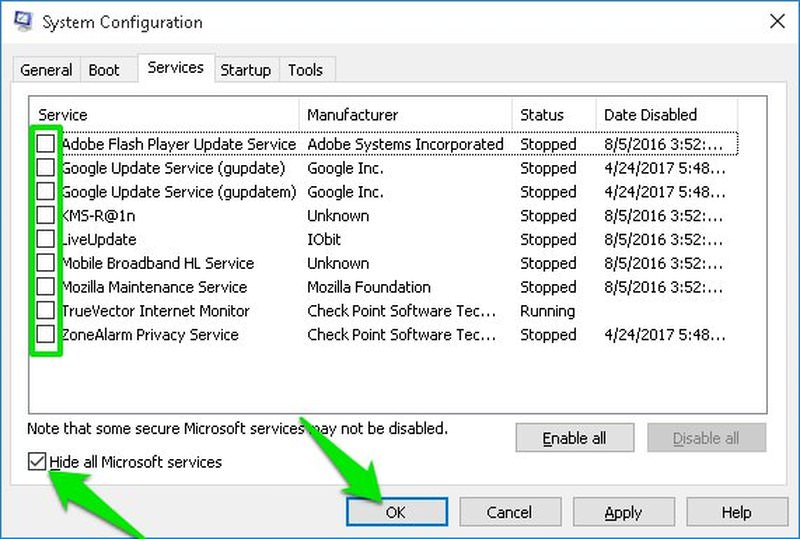Screen dimensions: 800x539
Task: Click the Unknown manufacturer for KMS-R@1n
Action: point(338,216)
